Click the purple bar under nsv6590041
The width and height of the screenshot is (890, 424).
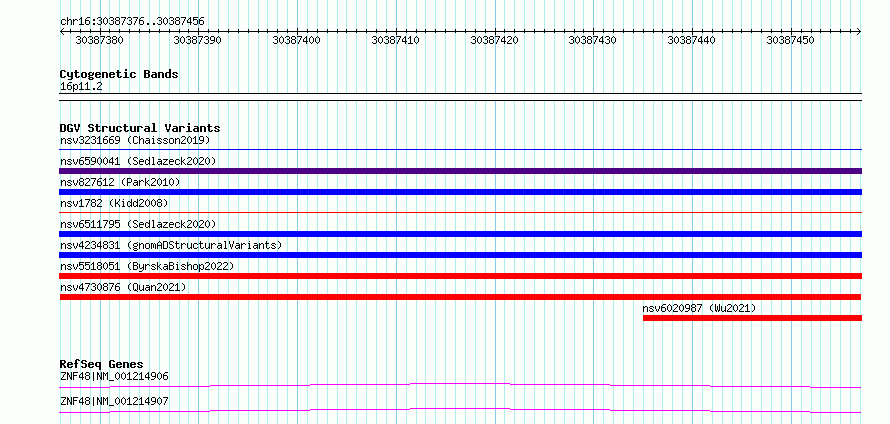(x=460, y=171)
